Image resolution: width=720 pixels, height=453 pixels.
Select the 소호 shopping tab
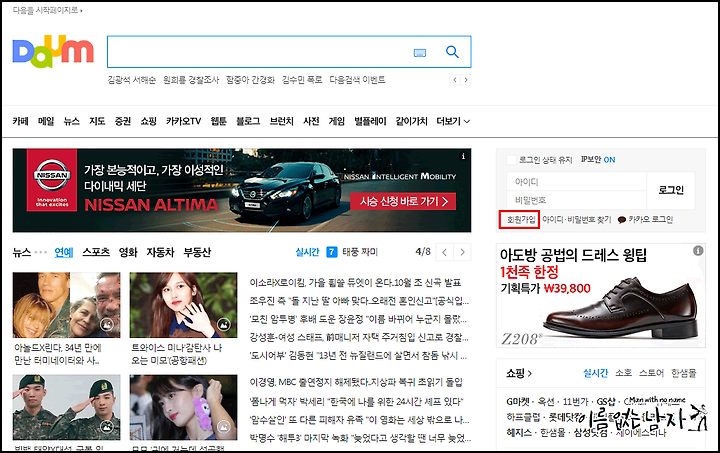pos(624,373)
